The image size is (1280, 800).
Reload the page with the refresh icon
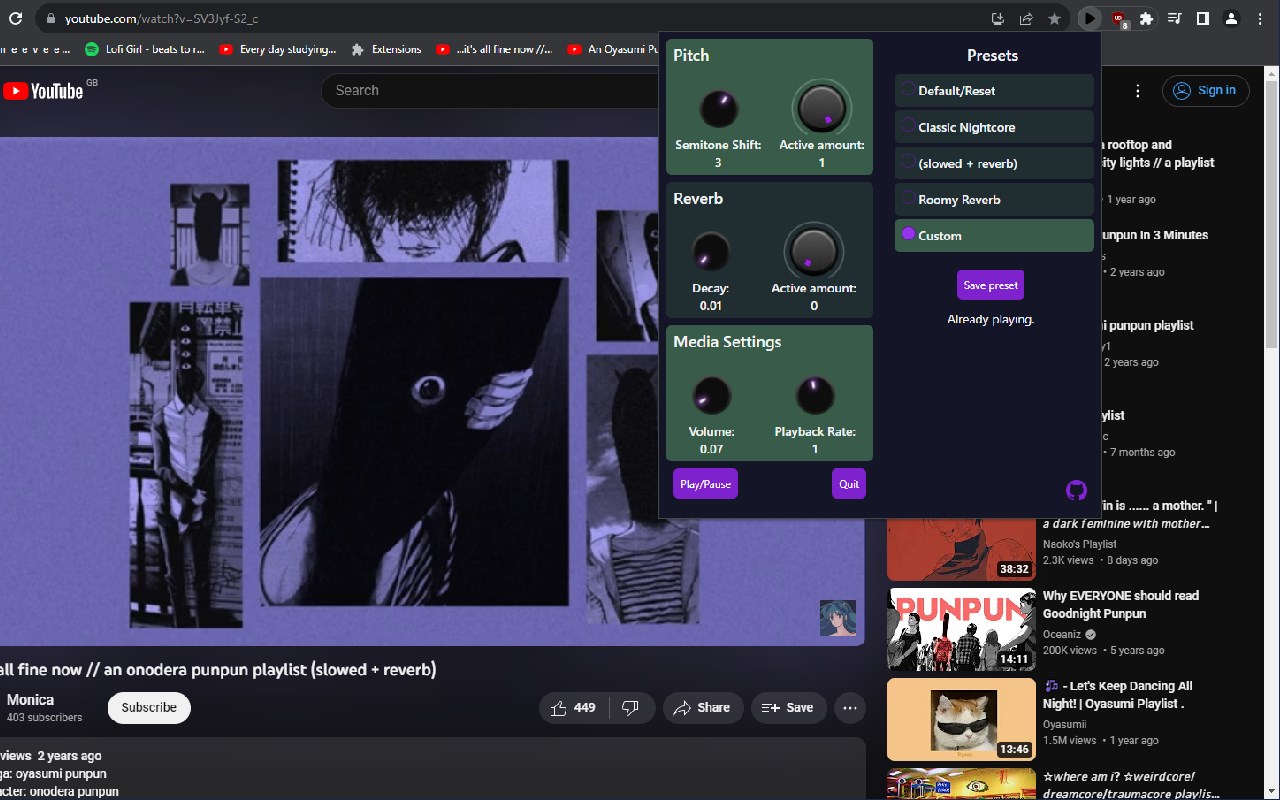point(15,18)
